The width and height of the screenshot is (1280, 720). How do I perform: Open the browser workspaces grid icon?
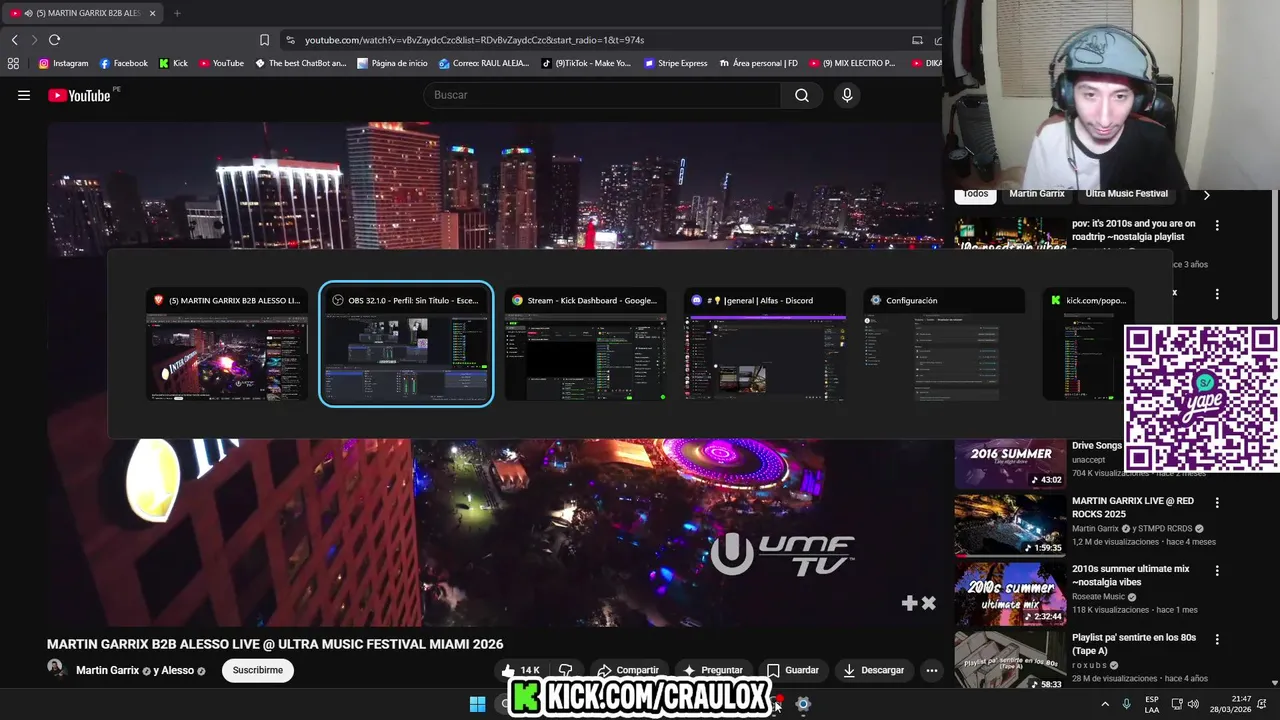click(13, 63)
